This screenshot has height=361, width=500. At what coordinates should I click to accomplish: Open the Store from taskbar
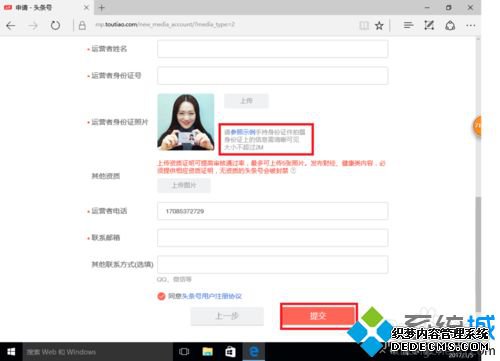[230, 352]
